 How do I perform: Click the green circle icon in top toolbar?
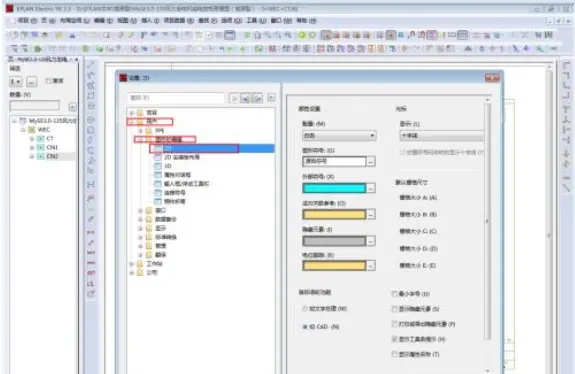302,35
